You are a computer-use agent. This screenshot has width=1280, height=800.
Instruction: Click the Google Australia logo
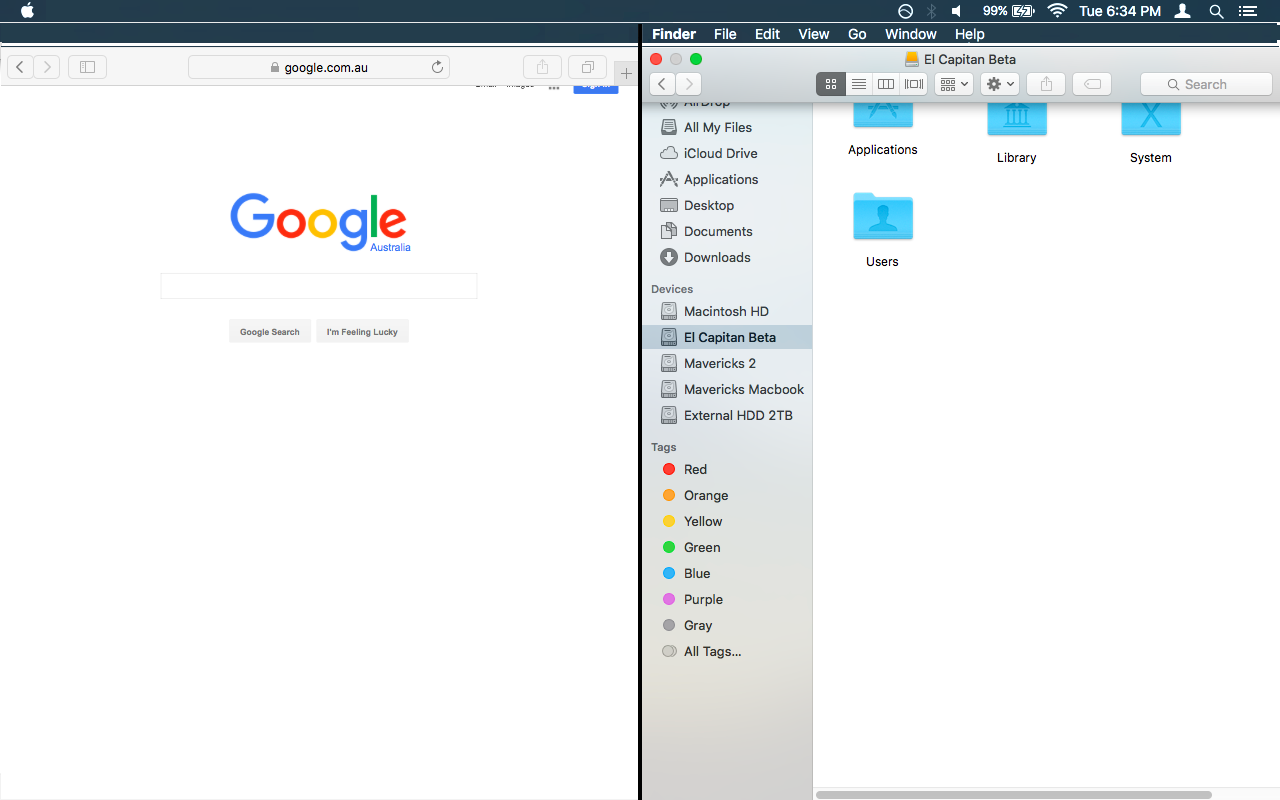320,222
